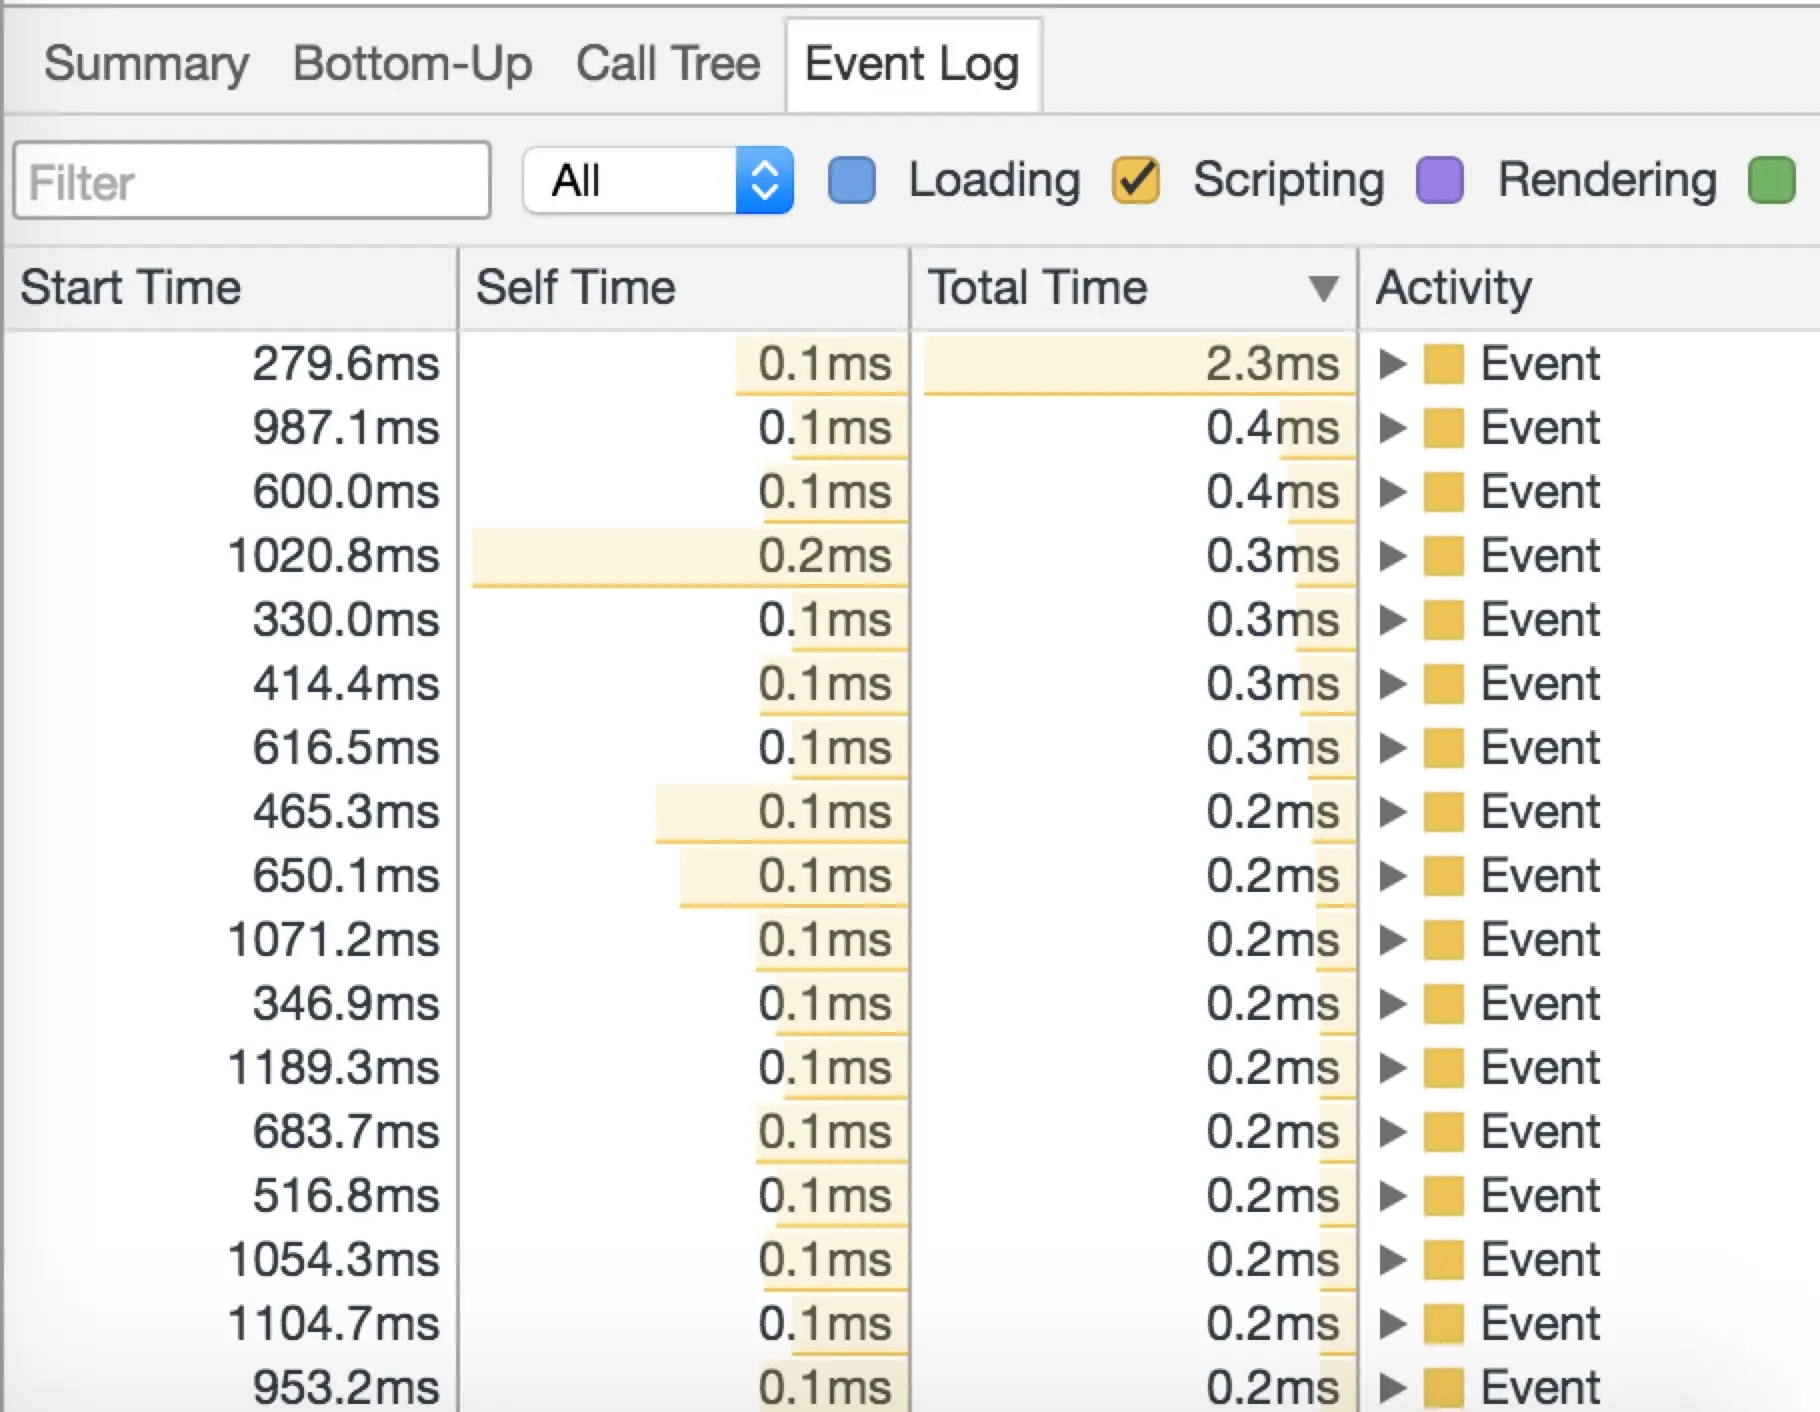Click the yellow icon of 600.0ms Event
The height and width of the screenshot is (1412, 1820).
[1444, 492]
